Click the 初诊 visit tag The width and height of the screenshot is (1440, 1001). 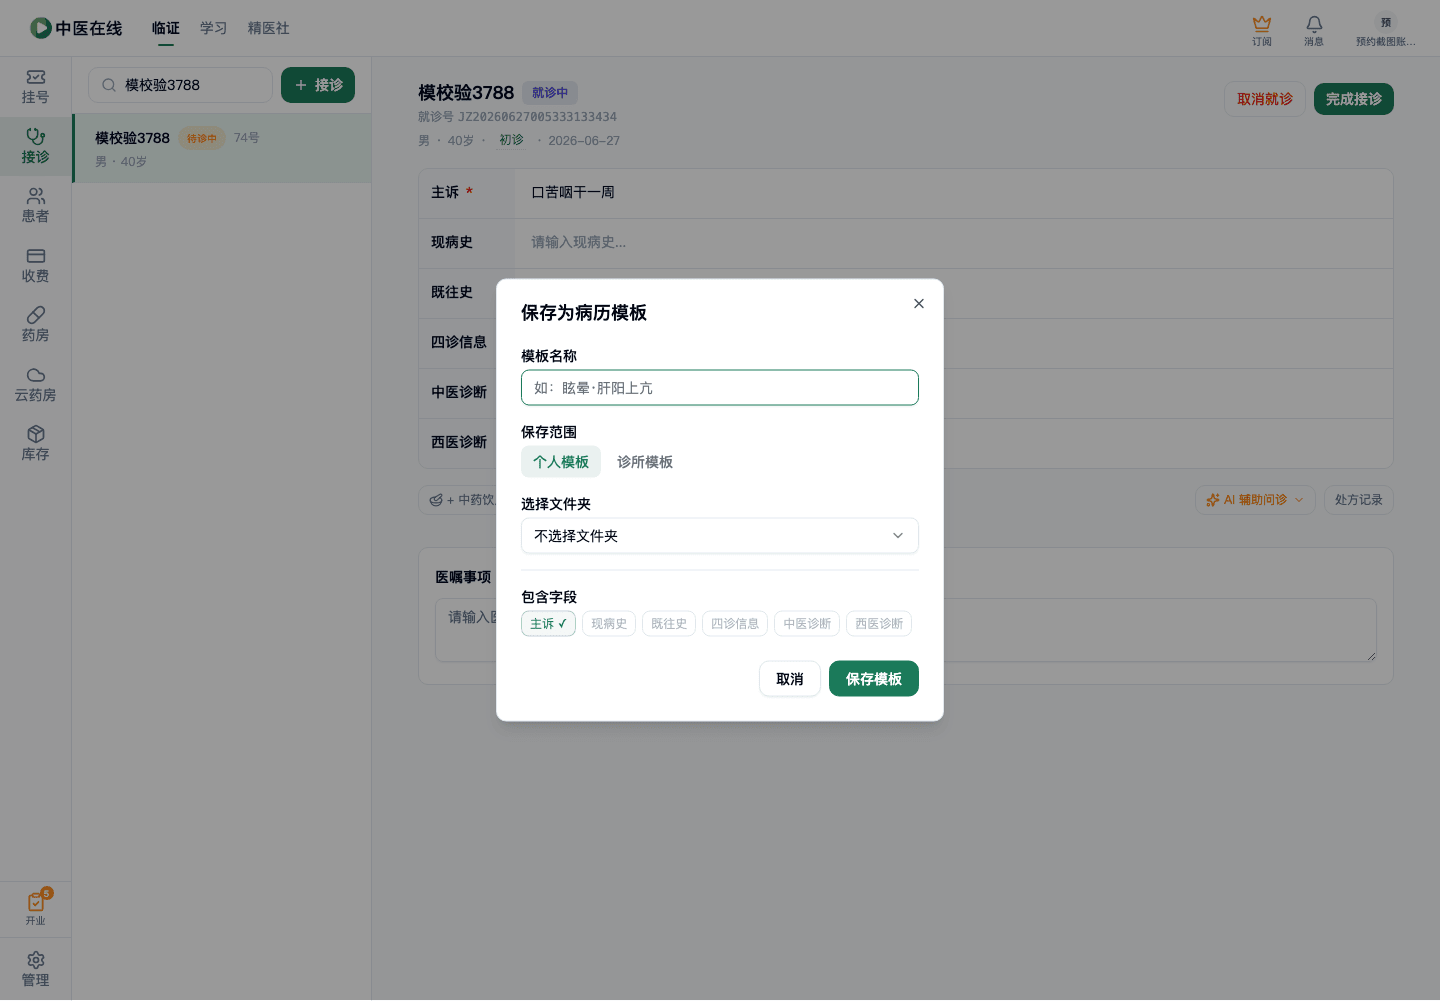point(511,140)
